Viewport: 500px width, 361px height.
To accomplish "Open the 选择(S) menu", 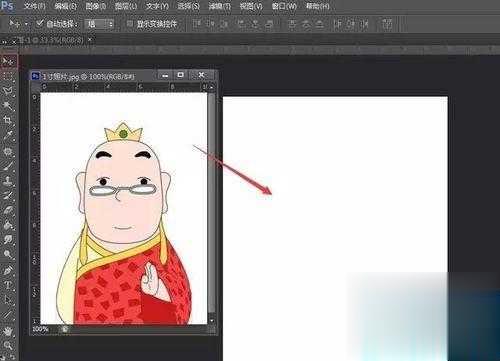I will (188, 6).
